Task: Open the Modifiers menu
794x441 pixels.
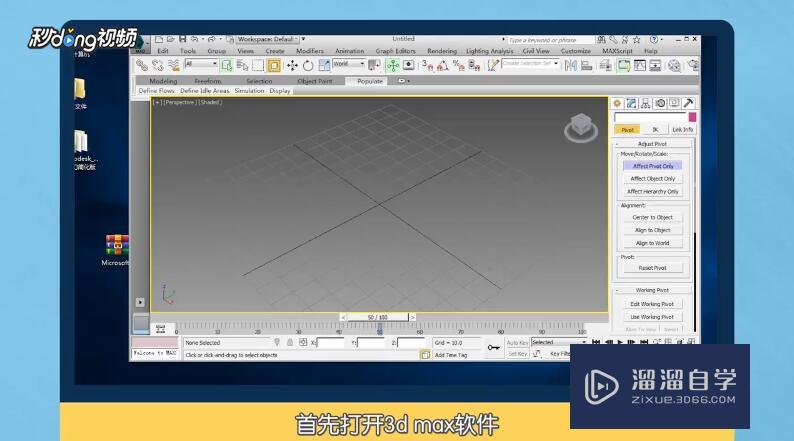Action: click(x=309, y=51)
